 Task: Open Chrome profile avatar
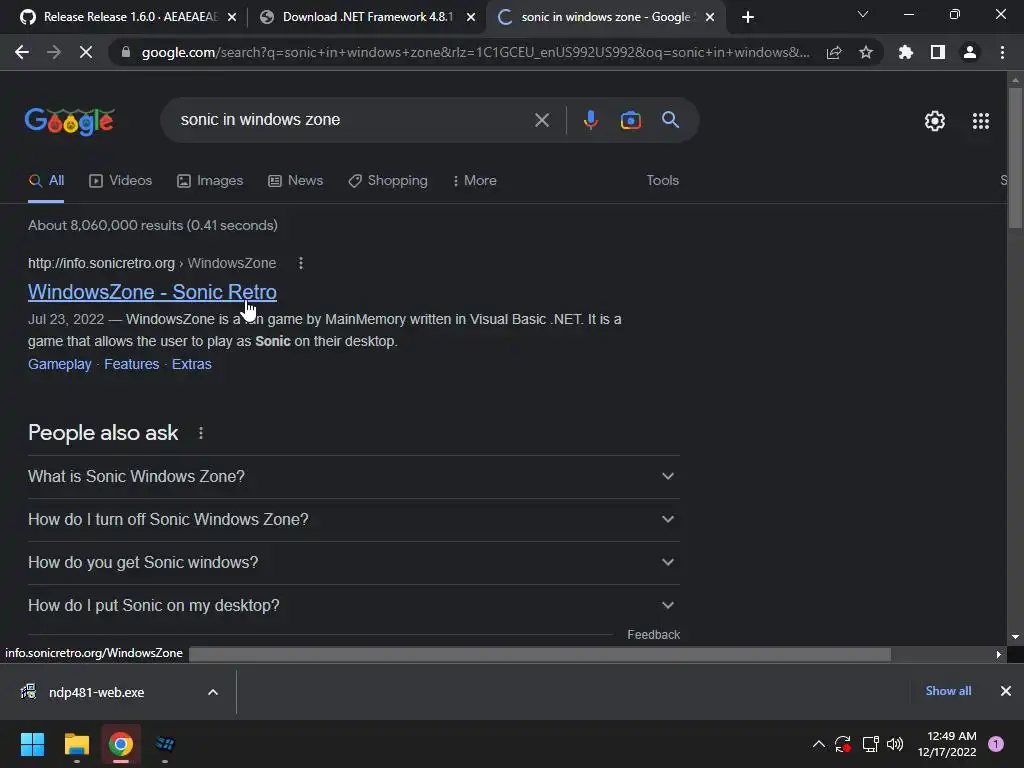point(970,52)
